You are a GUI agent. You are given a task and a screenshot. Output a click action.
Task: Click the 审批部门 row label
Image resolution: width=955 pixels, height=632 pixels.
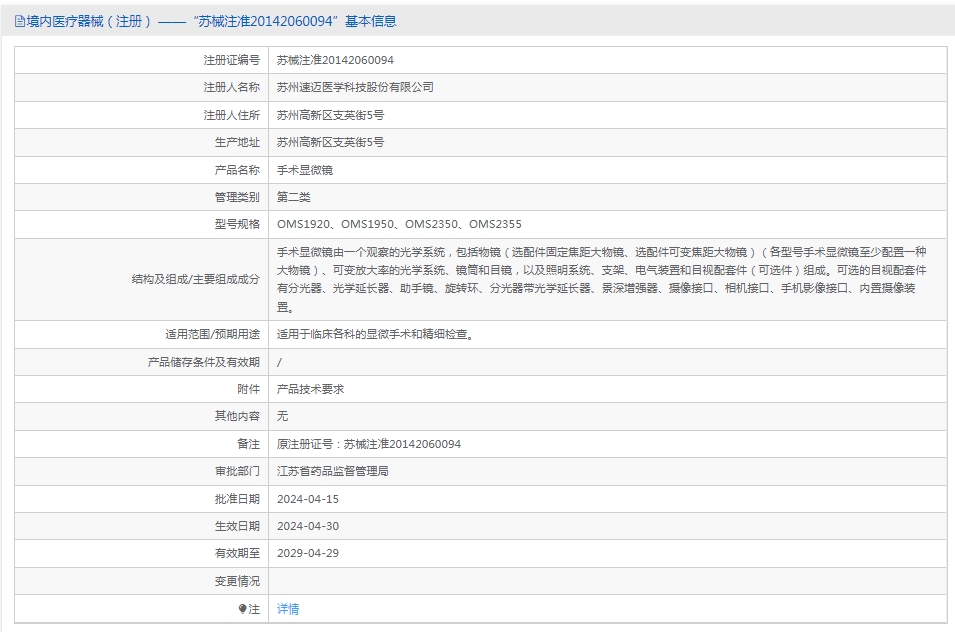point(237,472)
